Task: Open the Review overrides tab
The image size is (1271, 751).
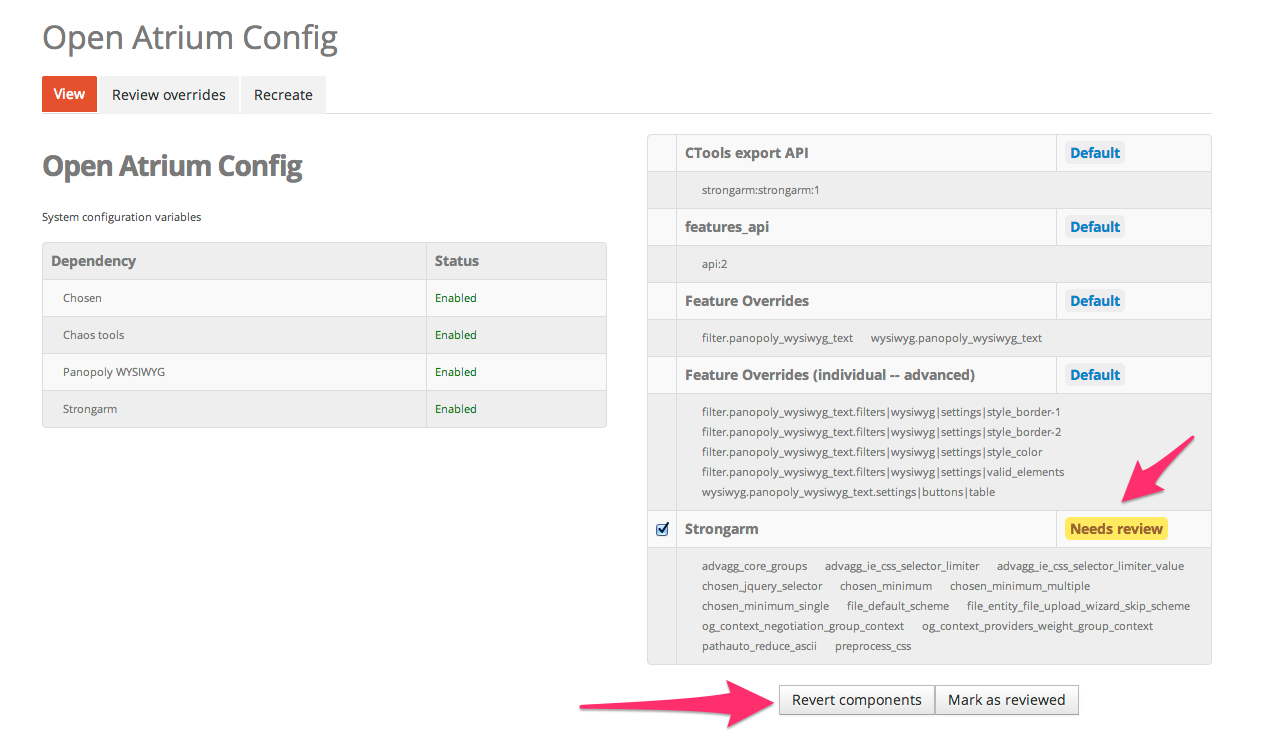Action: click(169, 95)
